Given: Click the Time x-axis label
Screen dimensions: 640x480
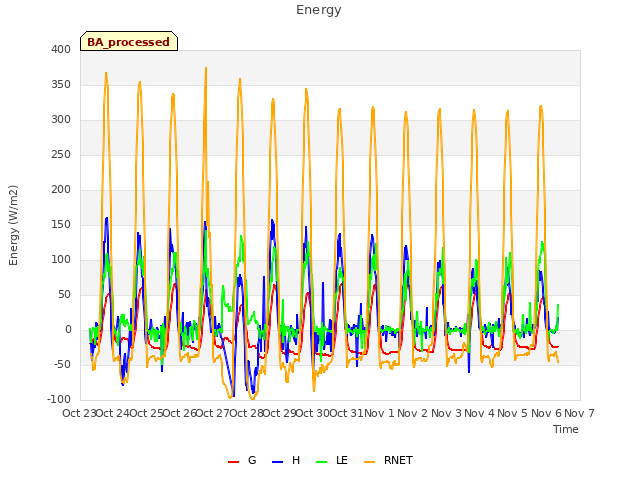Looking at the screenshot, I should (565, 429).
